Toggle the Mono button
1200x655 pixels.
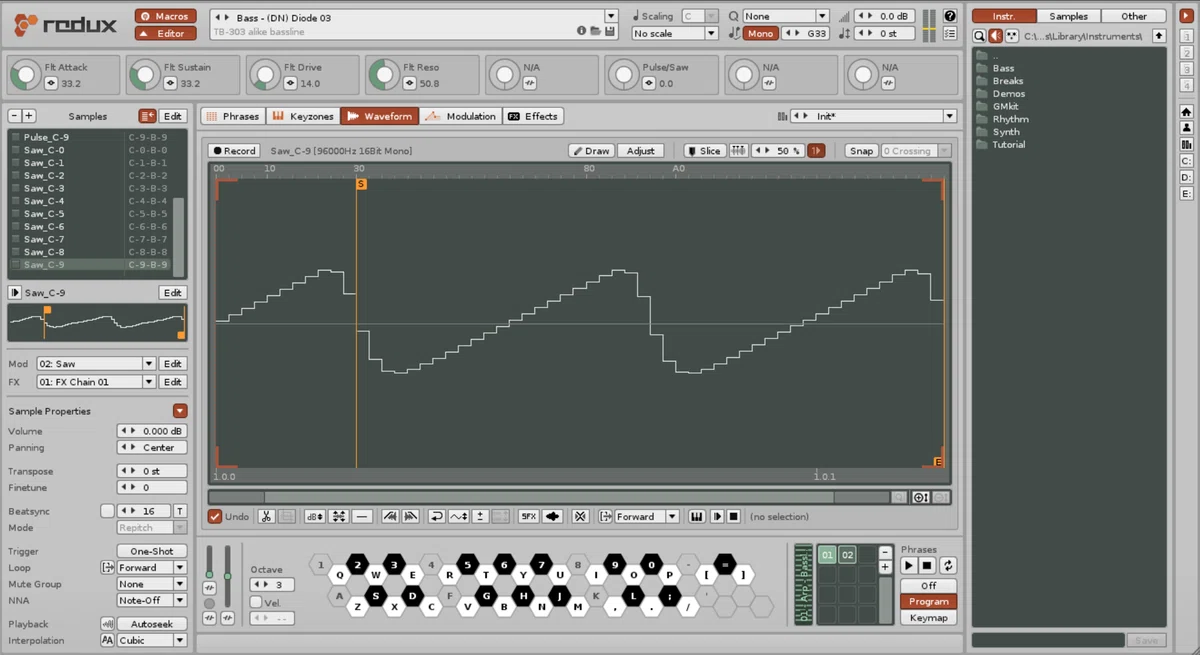tap(761, 34)
